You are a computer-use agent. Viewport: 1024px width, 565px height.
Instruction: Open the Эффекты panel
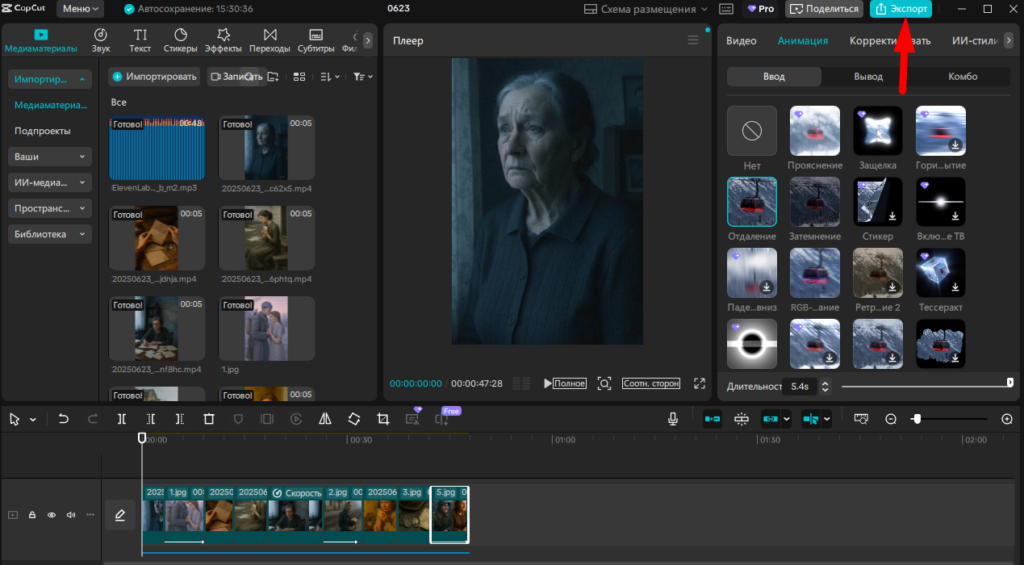point(223,40)
